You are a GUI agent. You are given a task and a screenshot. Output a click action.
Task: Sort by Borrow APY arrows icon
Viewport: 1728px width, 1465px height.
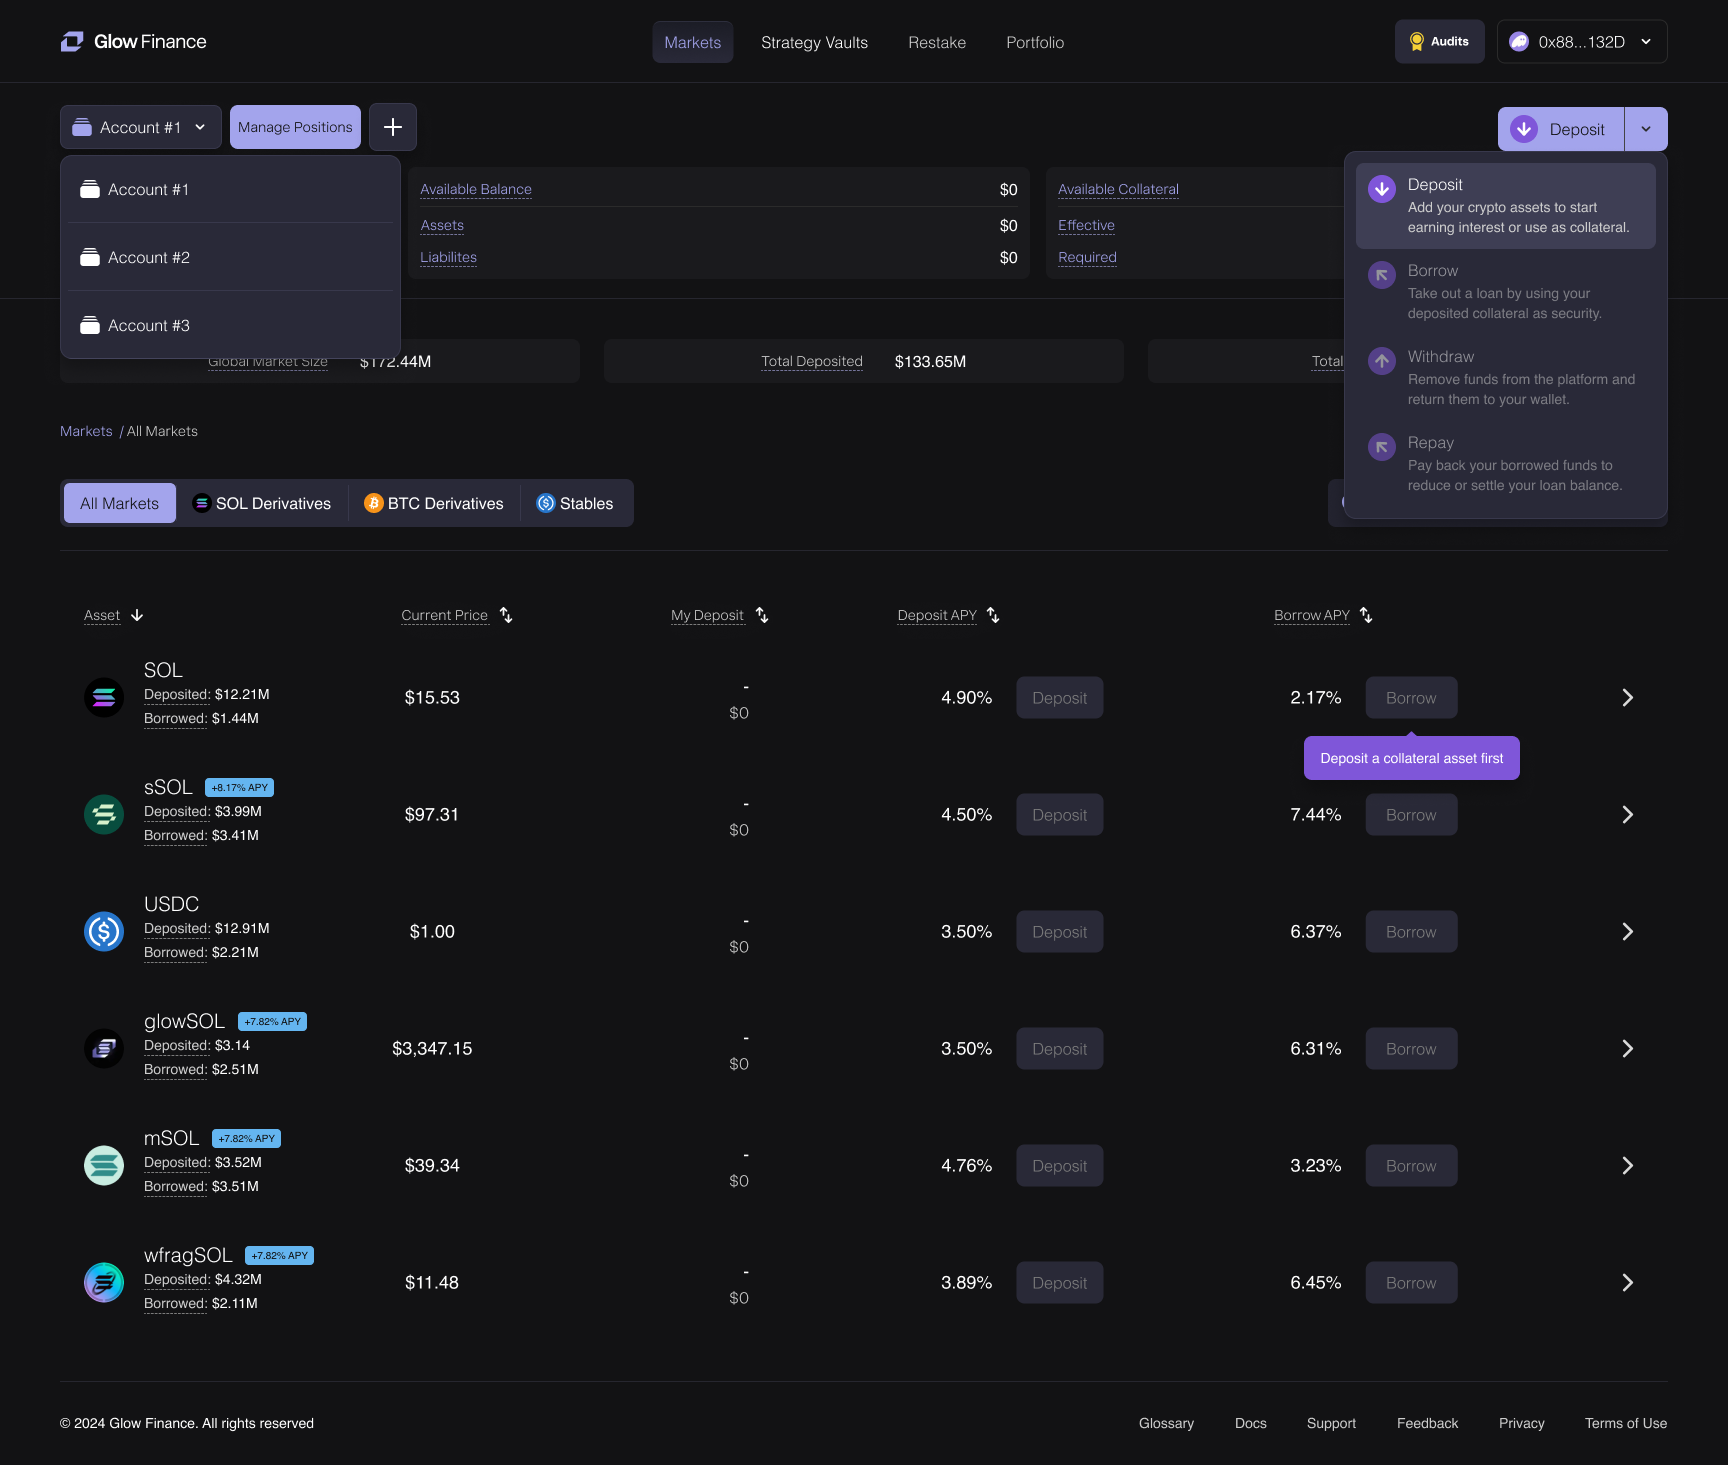pyautogui.click(x=1366, y=615)
